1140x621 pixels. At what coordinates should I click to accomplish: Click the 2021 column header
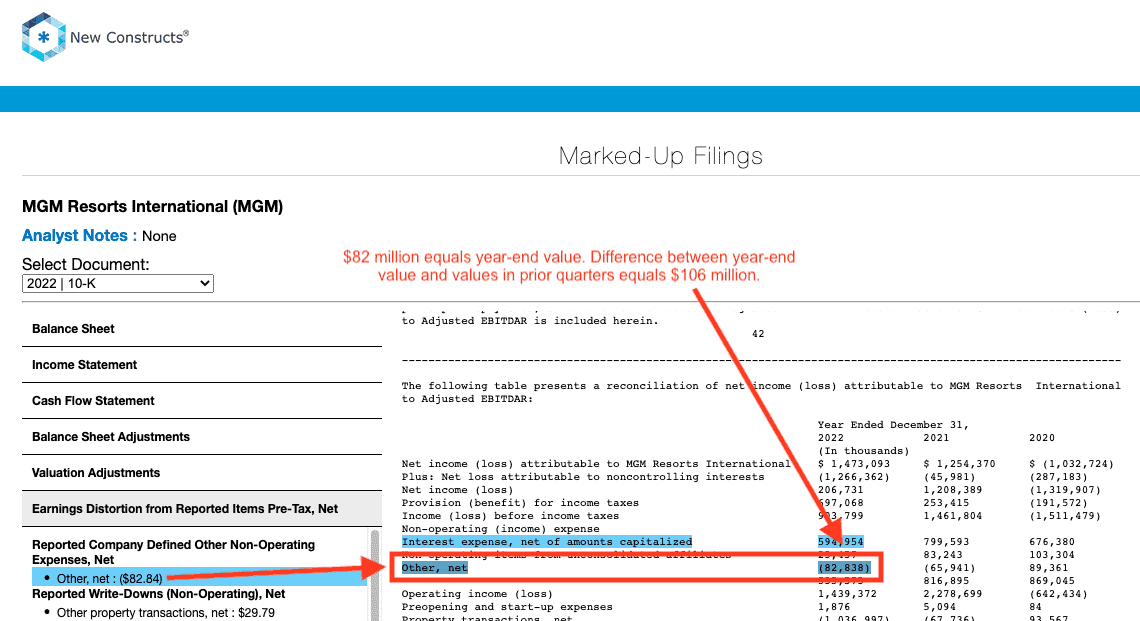[936, 438]
